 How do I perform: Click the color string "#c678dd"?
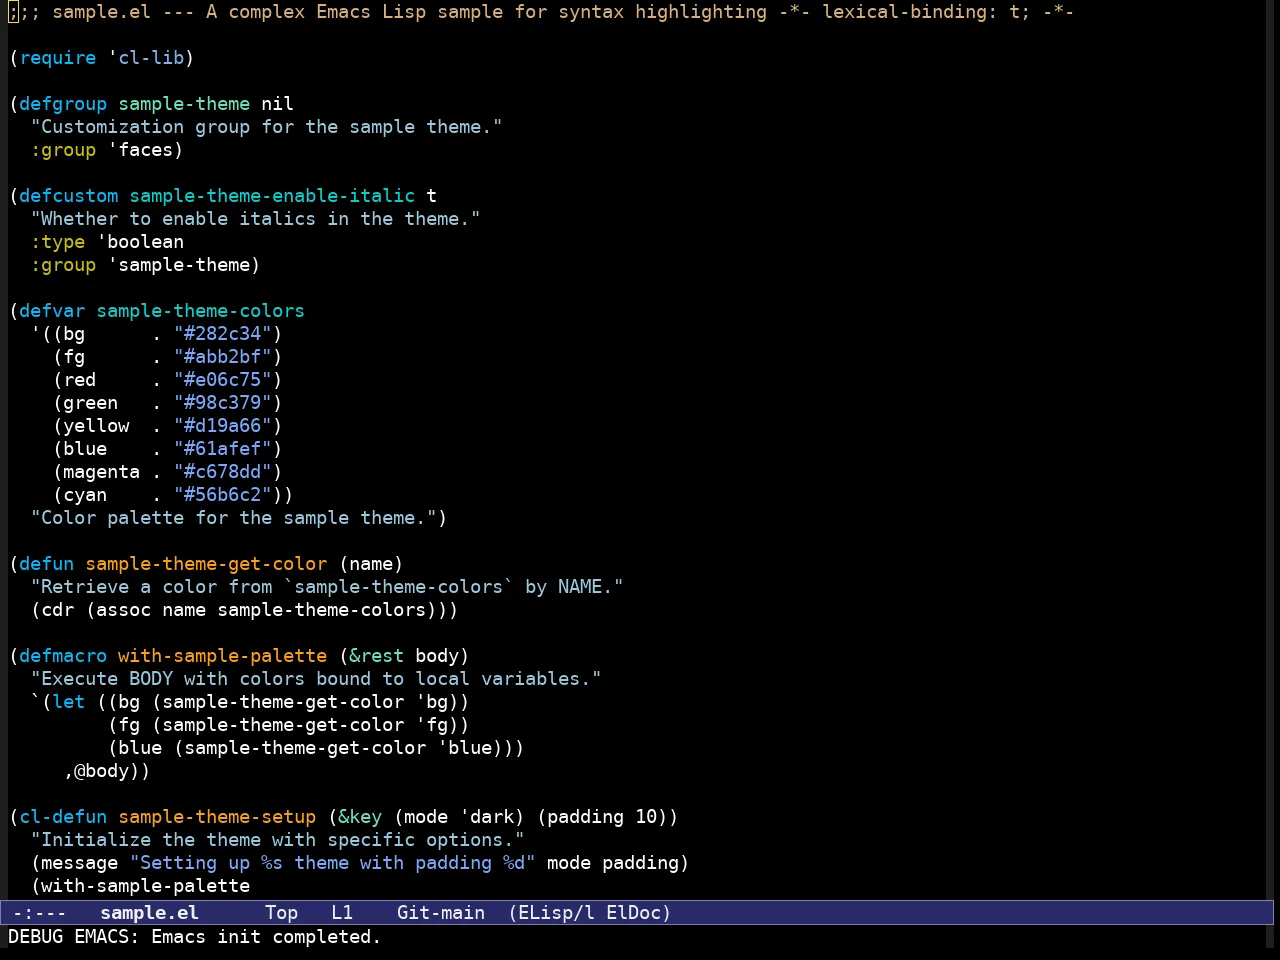coord(223,472)
